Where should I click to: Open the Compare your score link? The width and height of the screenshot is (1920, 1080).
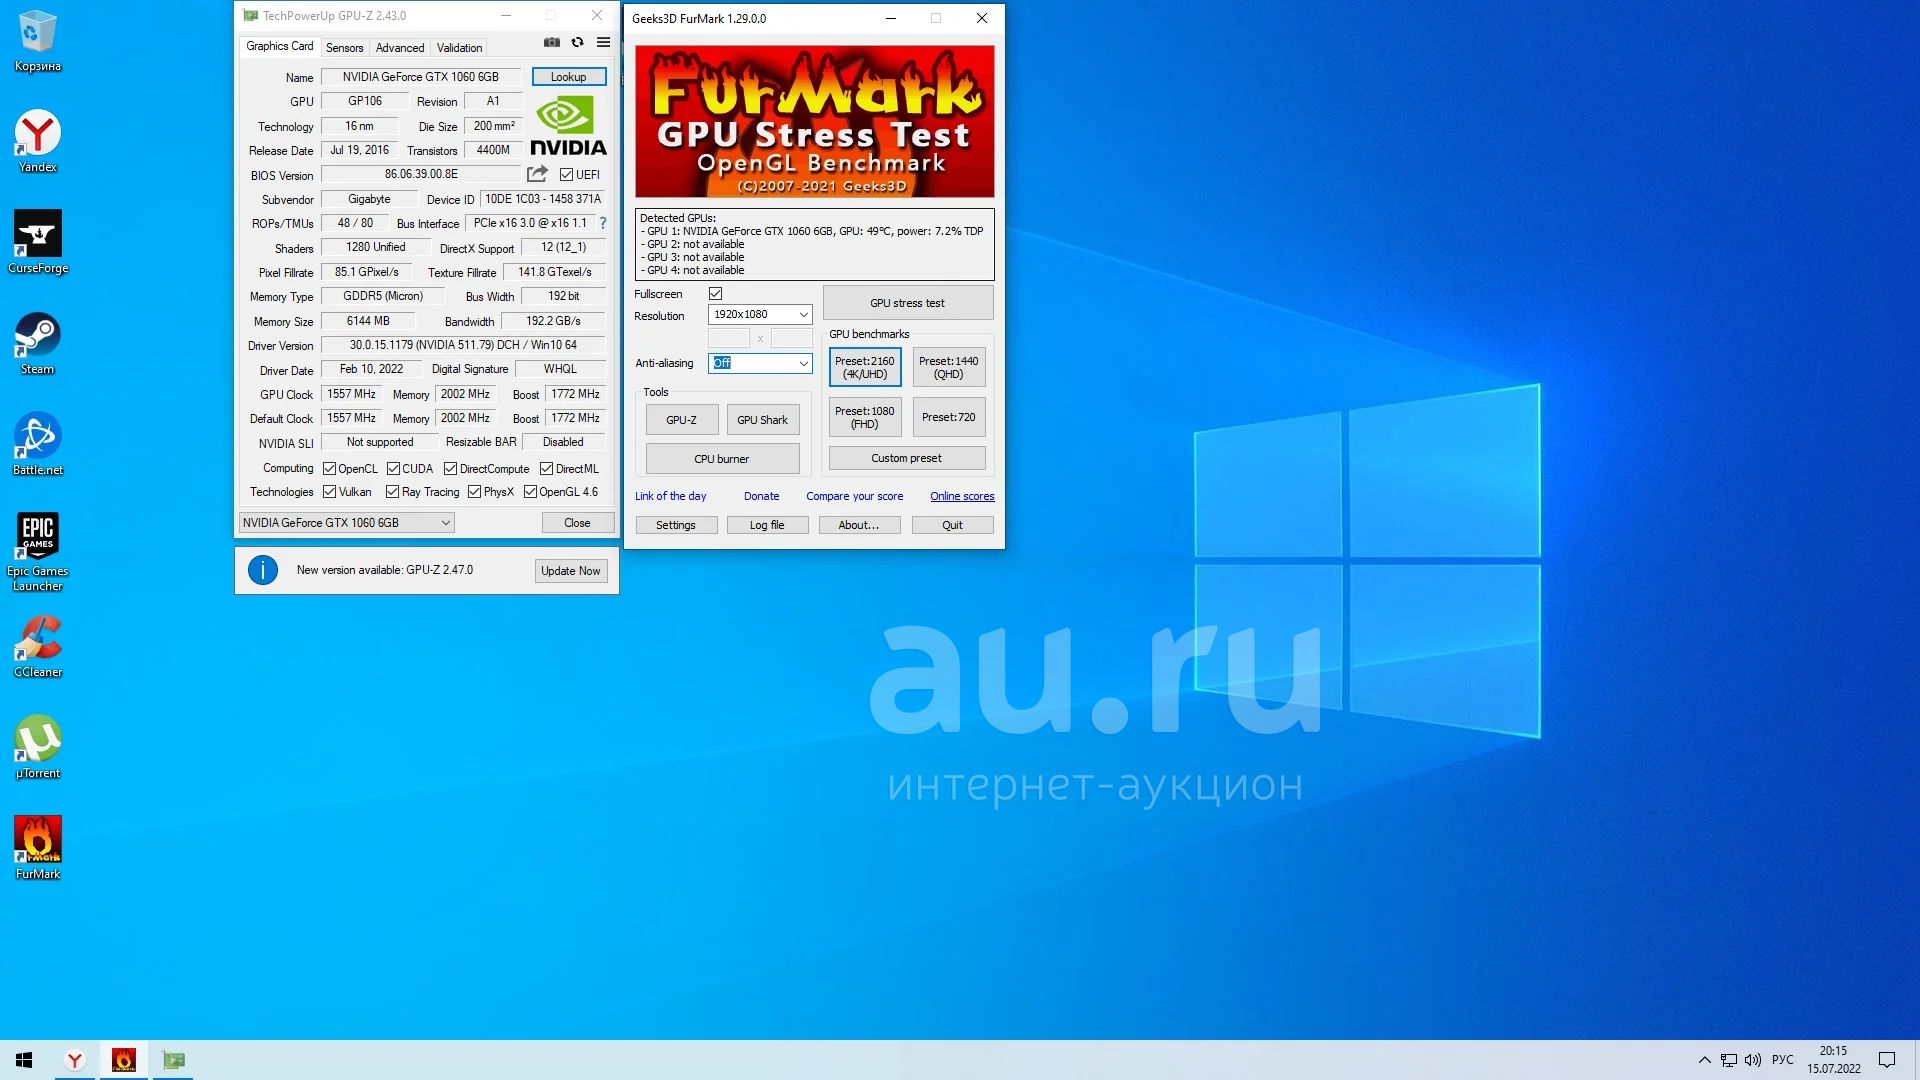point(855,496)
